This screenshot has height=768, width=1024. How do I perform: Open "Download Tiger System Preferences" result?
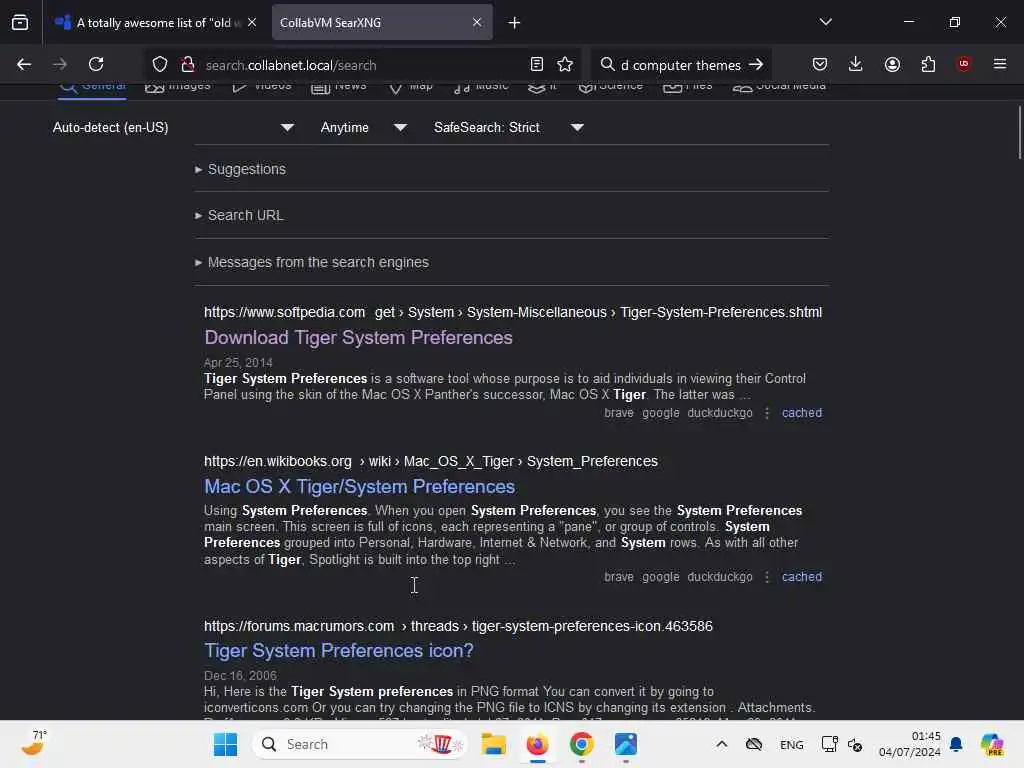pos(359,338)
